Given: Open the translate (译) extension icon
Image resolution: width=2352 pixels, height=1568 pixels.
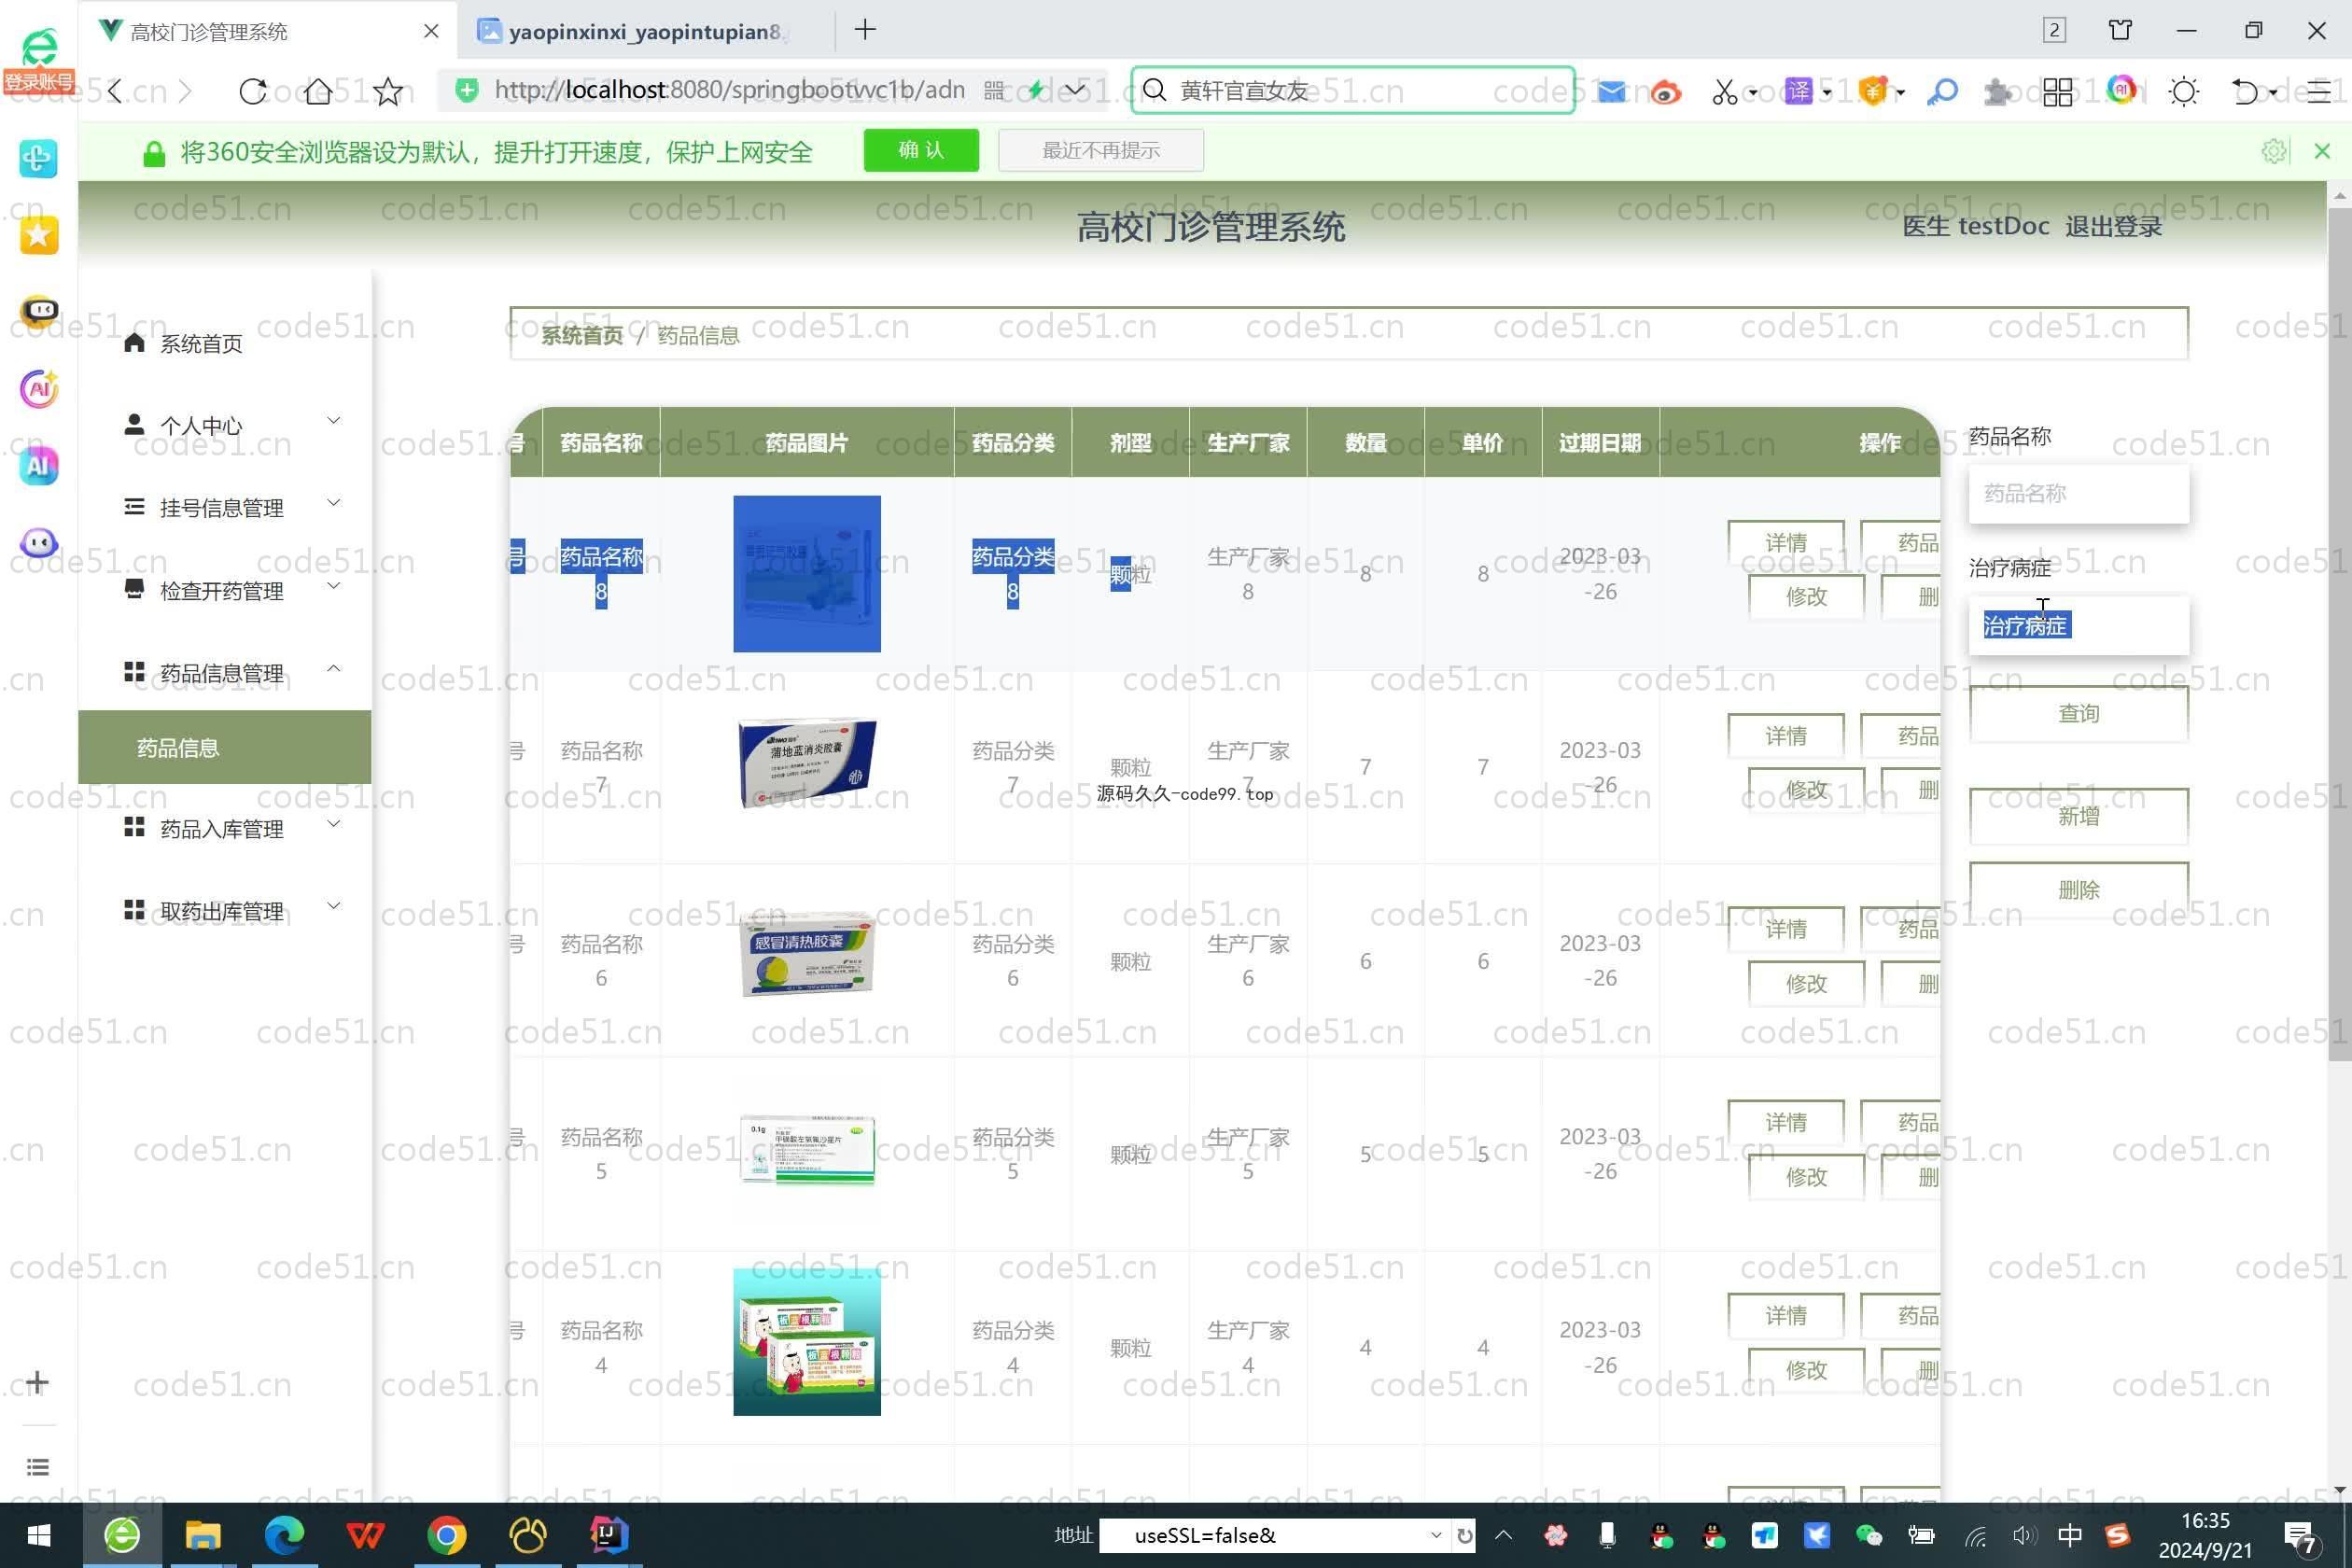Looking at the screenshot, I should (x=1798, y=91).
